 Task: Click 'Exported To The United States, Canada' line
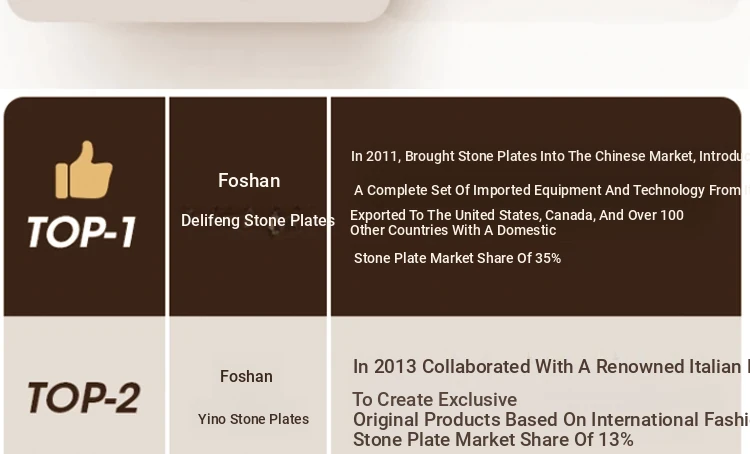click(516, 215)
